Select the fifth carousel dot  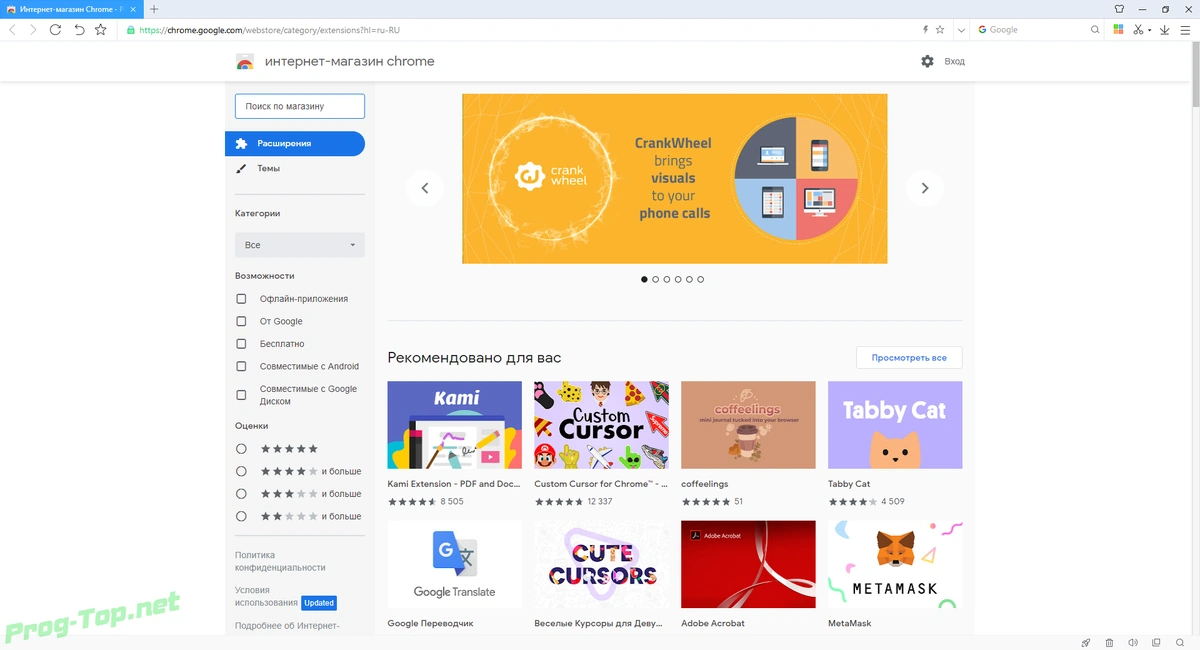pyautogui.click(x=689, y=280)
